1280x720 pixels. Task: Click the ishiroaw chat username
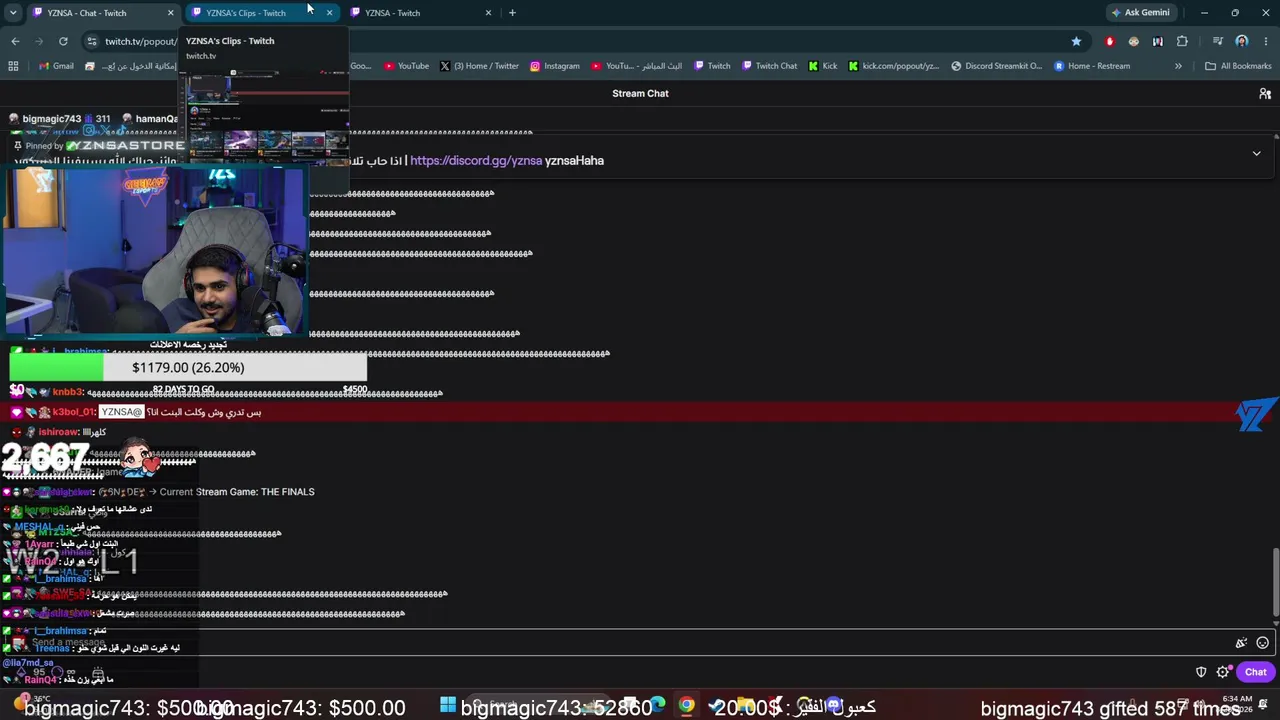tap(60, 432)
